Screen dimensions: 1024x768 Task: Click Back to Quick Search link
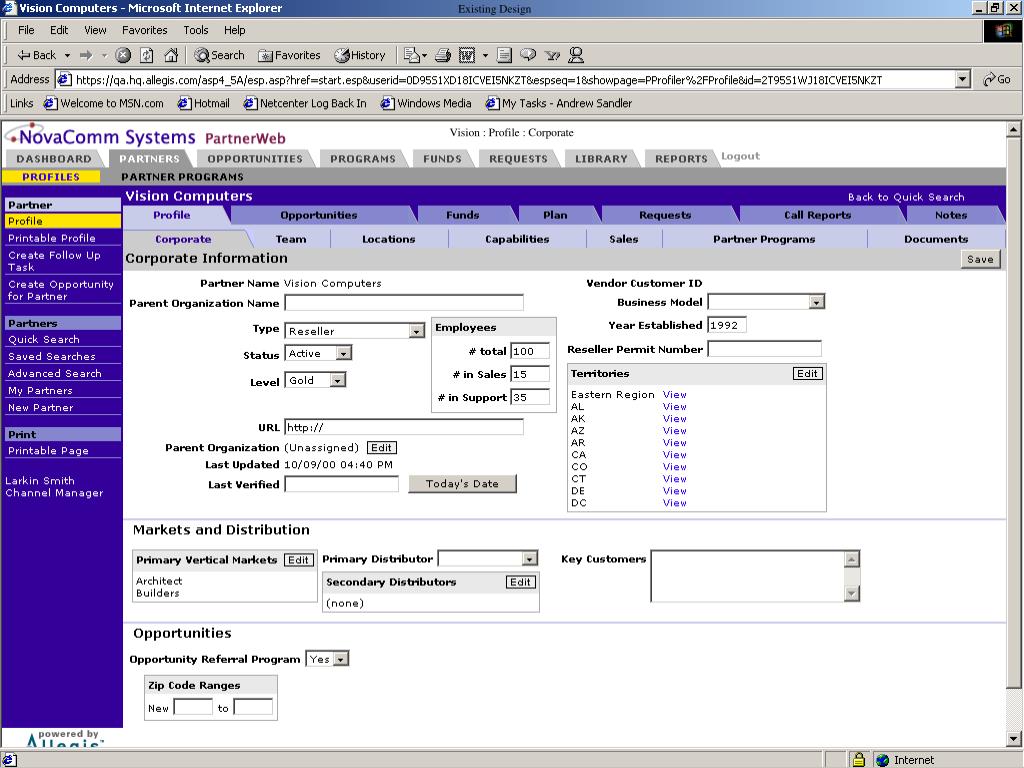click(x=906, y=197)
